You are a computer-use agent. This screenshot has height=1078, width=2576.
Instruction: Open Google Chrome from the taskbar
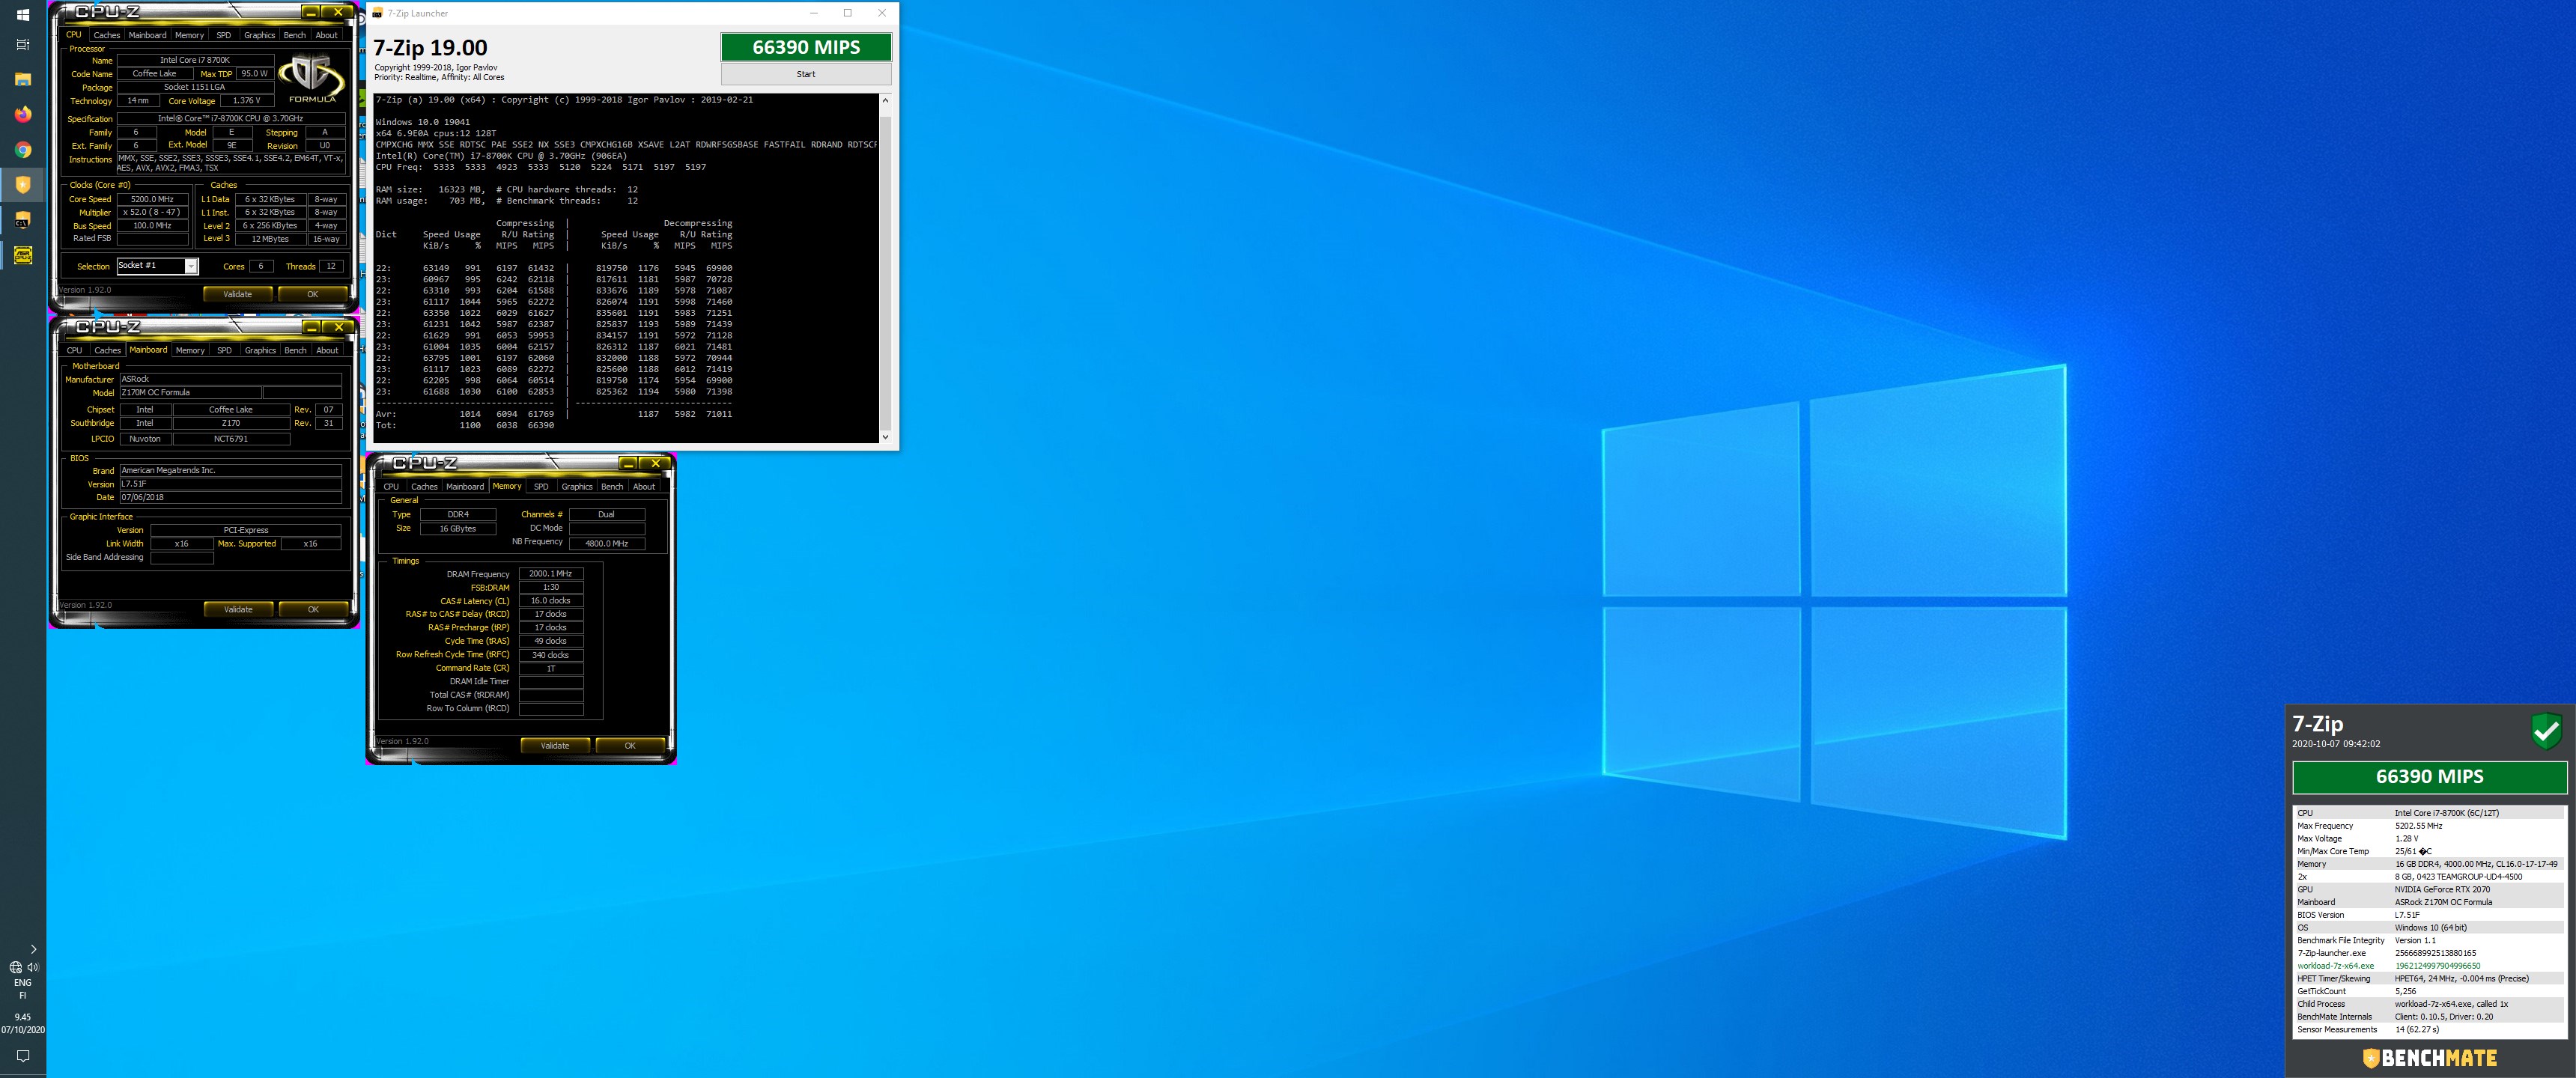(x=23, y=150)
